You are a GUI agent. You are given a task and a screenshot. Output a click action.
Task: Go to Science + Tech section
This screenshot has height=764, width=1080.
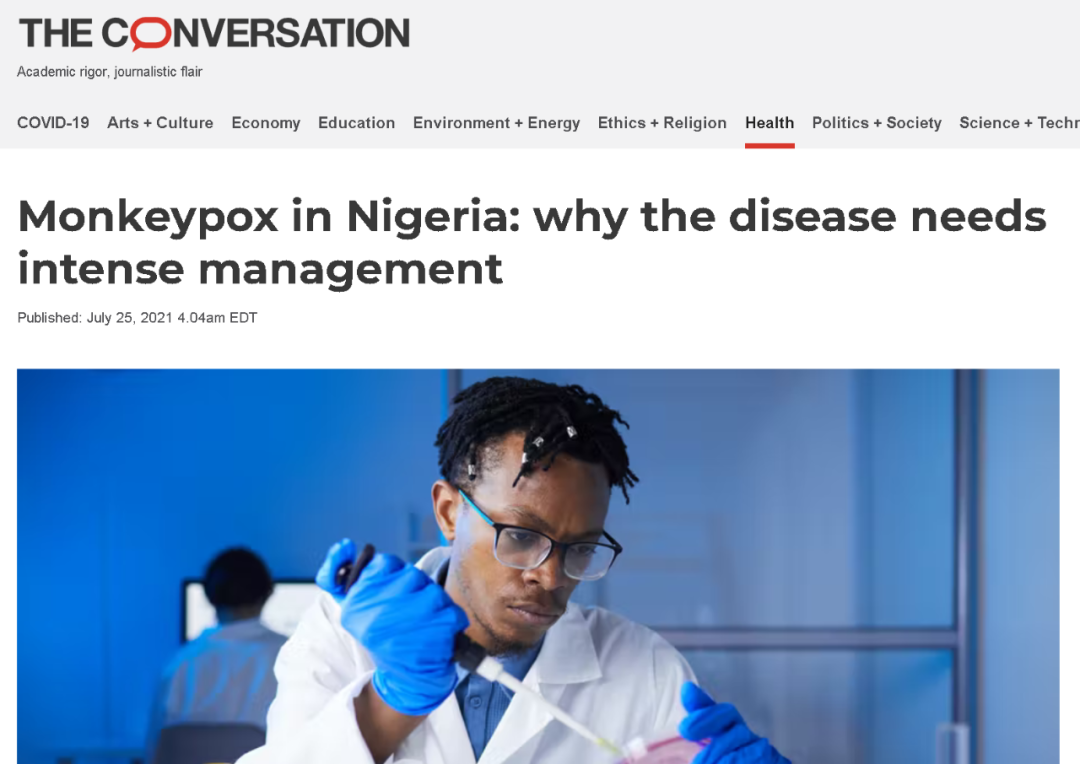click(x=1019, y=123)
